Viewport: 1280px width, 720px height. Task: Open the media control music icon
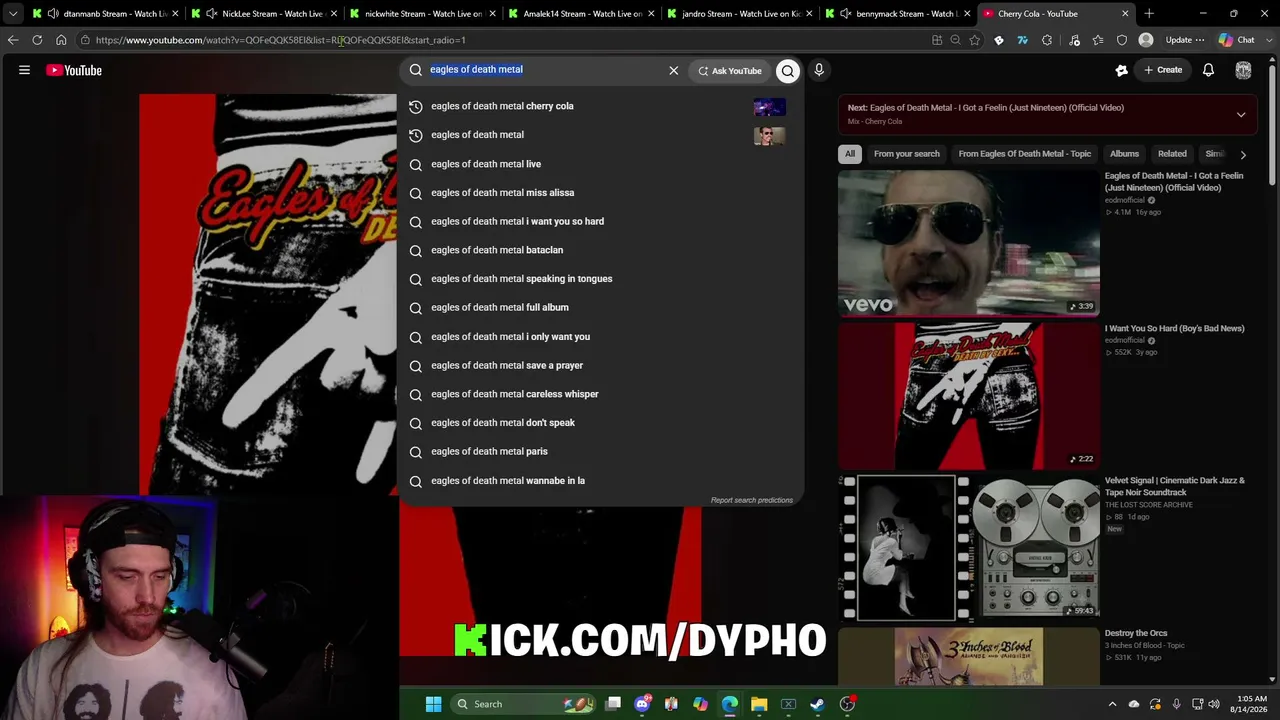[1074, 40]
